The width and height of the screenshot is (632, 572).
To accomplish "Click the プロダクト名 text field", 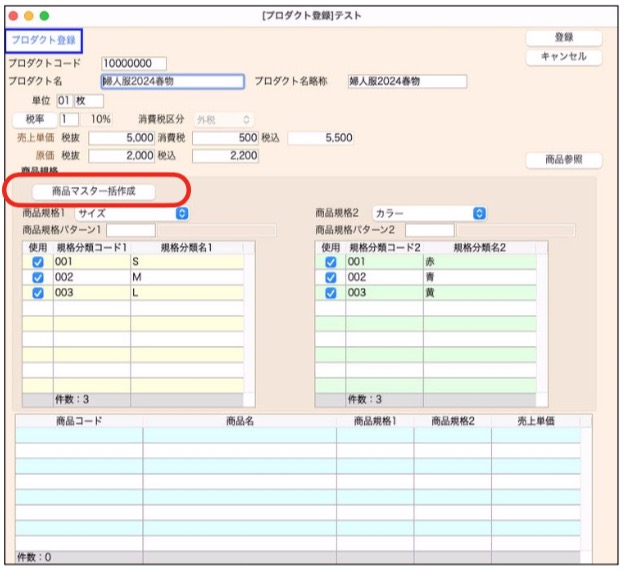I will [172, 82].
